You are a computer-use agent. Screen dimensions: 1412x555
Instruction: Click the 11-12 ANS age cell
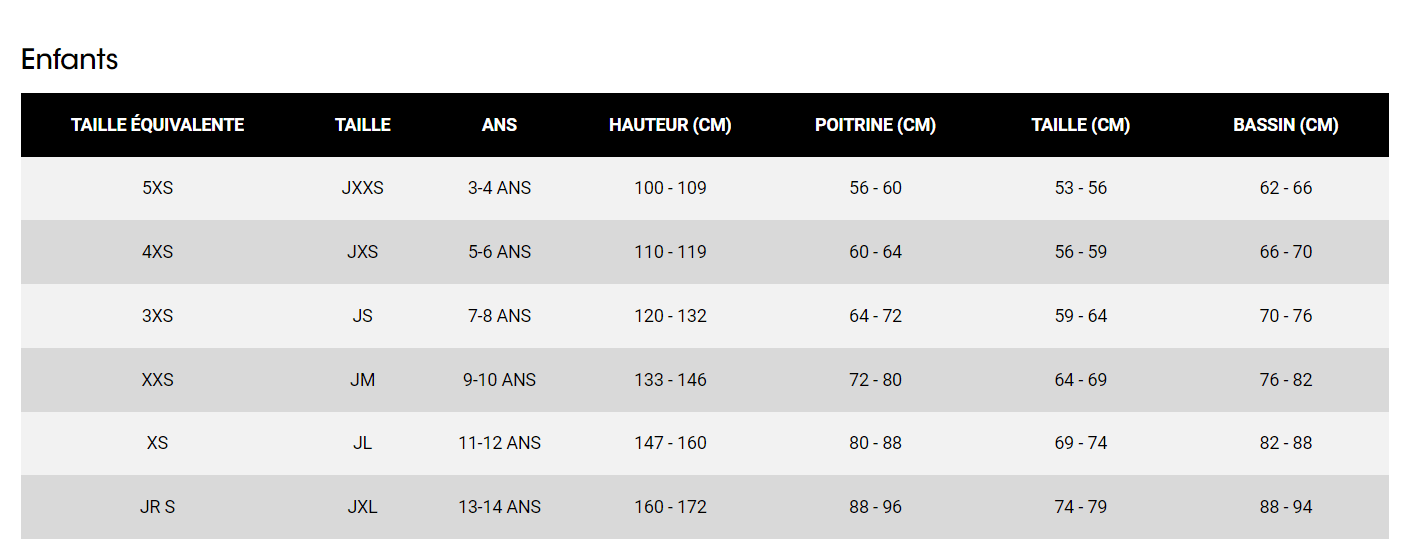coord(499,443)
